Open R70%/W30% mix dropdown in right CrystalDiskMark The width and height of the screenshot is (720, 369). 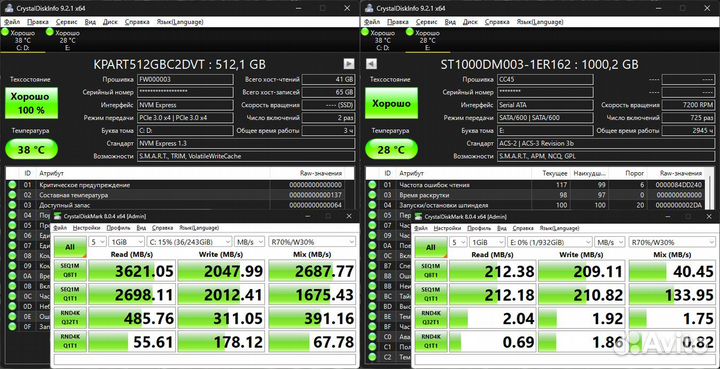tap(673, 242)
